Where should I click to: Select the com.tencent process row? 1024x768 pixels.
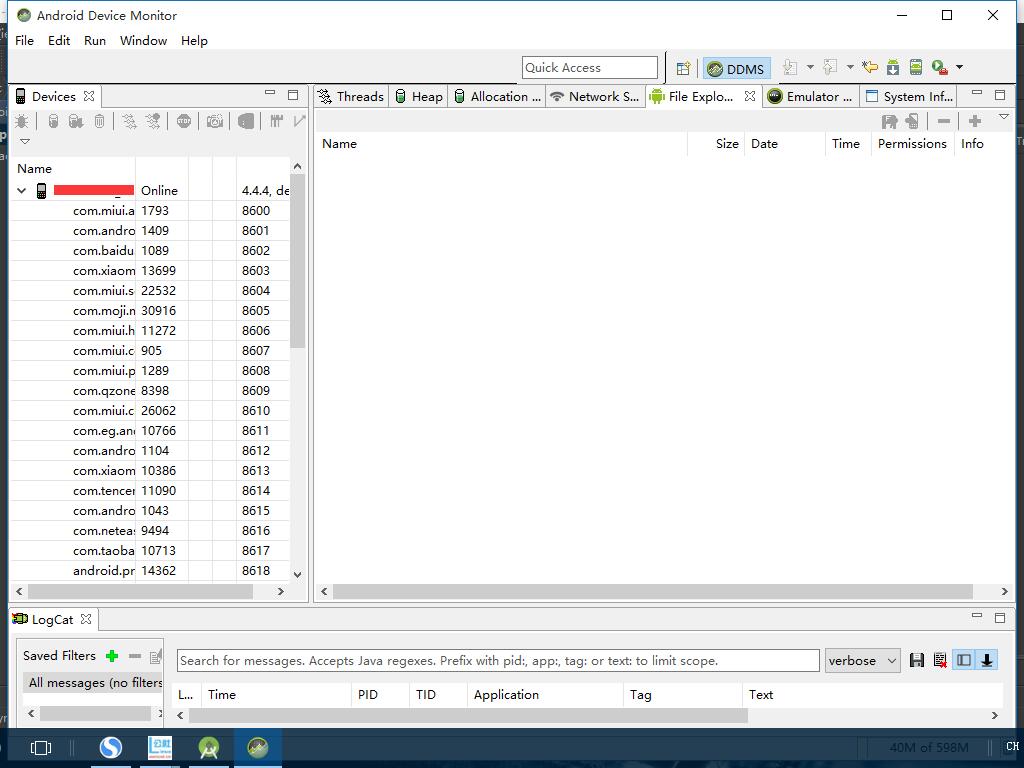149,491
